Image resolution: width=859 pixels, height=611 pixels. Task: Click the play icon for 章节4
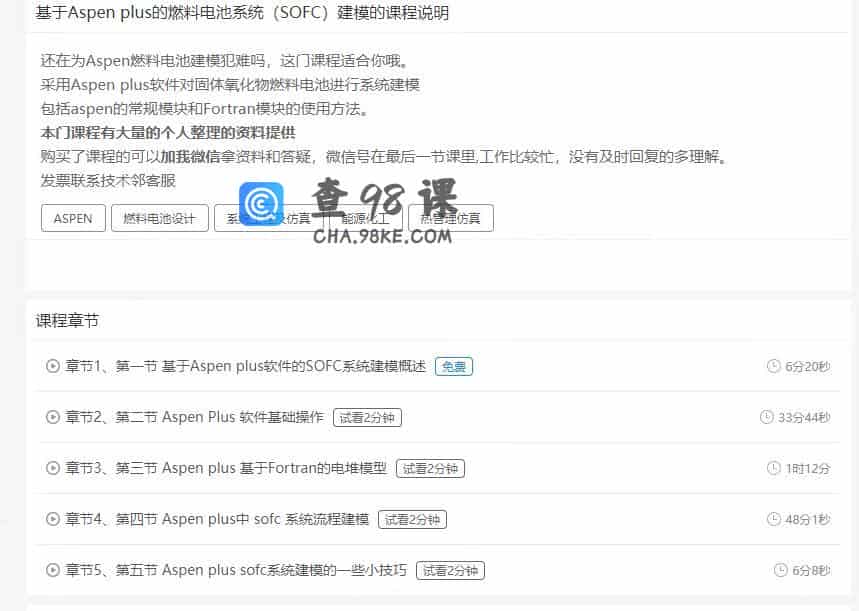pos(53,519)
